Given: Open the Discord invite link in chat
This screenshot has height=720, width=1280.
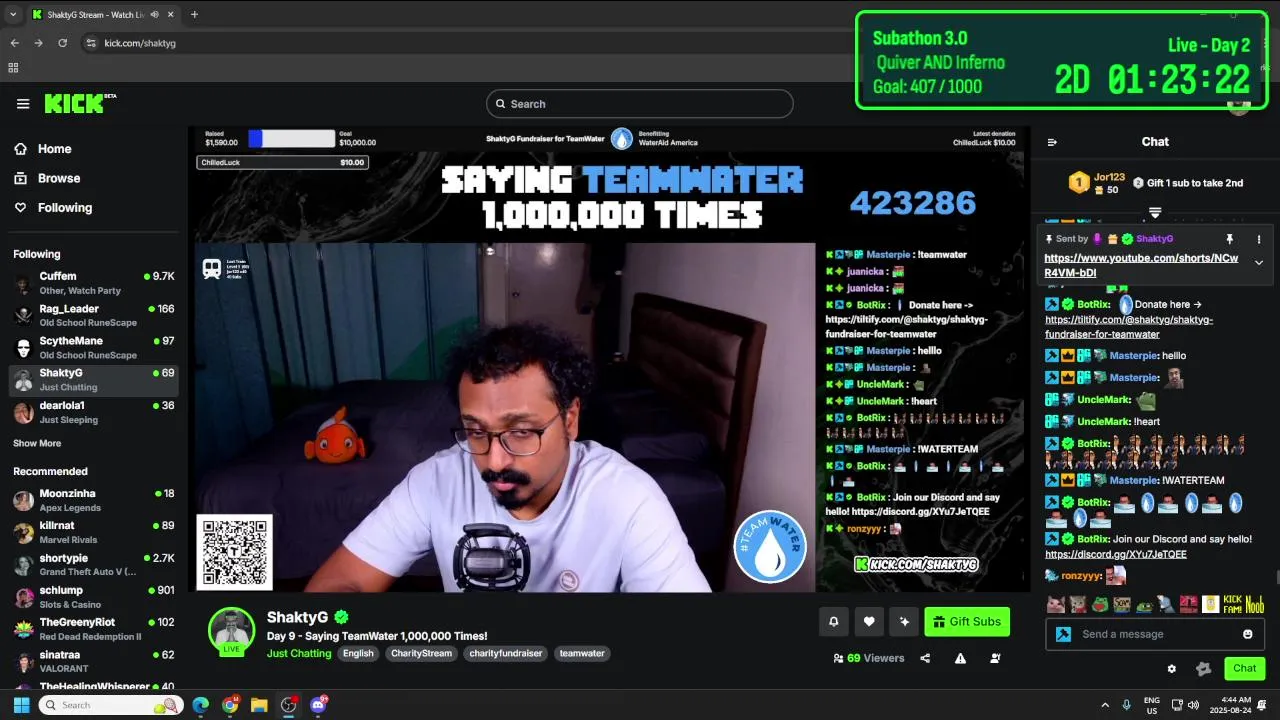Looking at the screenshot, I should [1116, 554].
